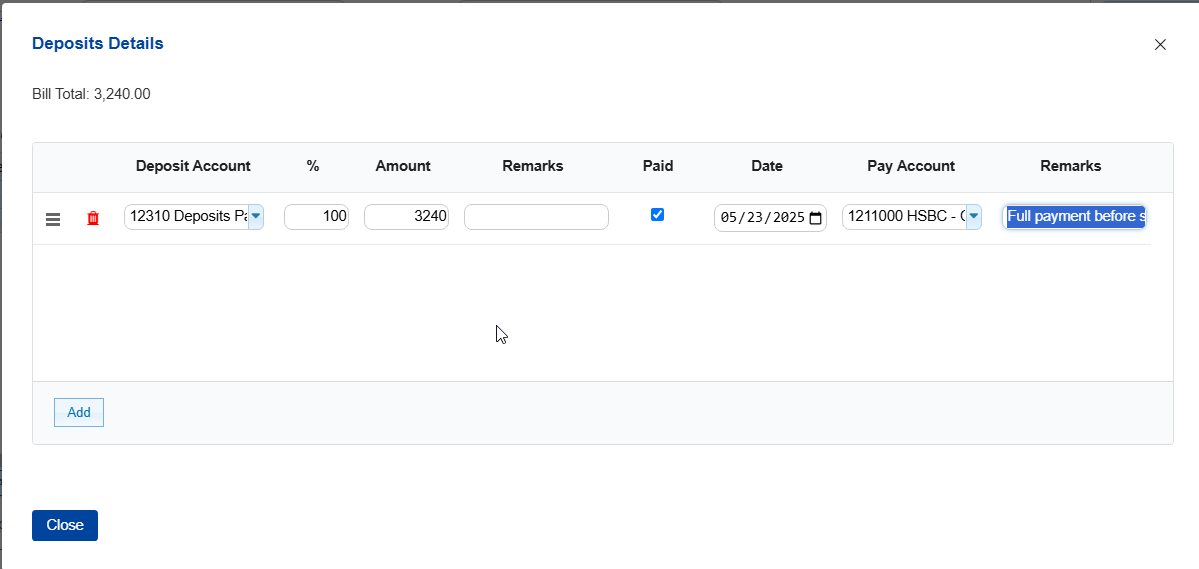Image resolution: width=1199 pixels, height=569 pixels.
Task: Click the percent field showing 100
Action: pos(316,216)
